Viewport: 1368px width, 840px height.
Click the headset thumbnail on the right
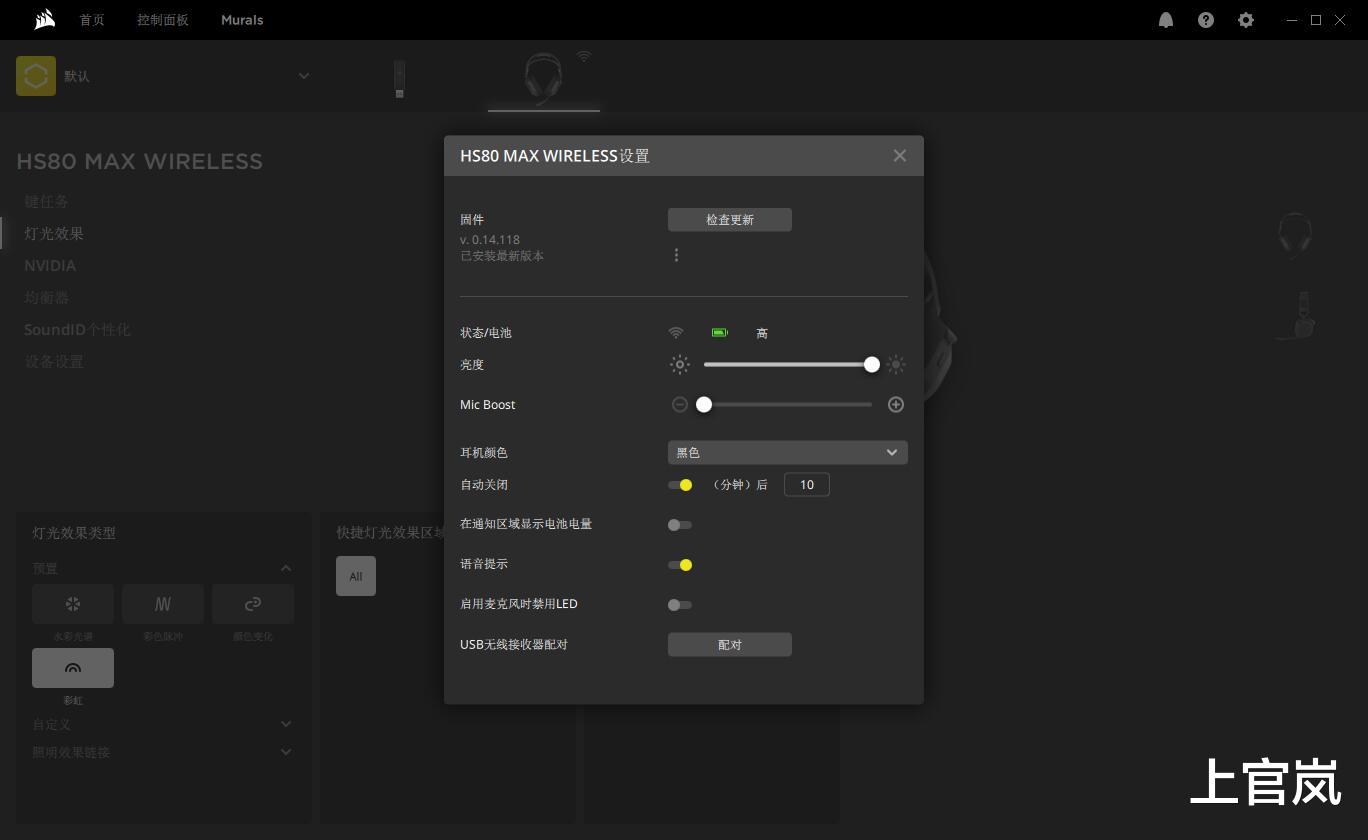tap(1295, 236)
